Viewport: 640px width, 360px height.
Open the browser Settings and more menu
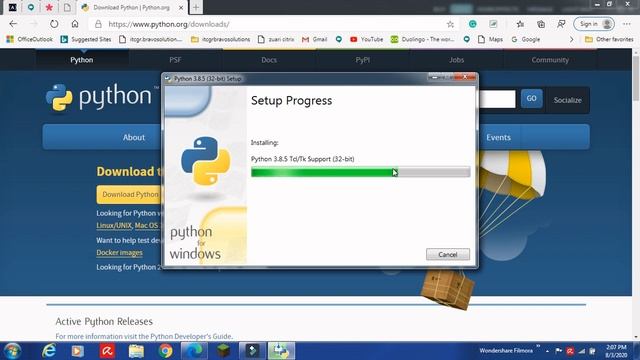pos(627,24)
